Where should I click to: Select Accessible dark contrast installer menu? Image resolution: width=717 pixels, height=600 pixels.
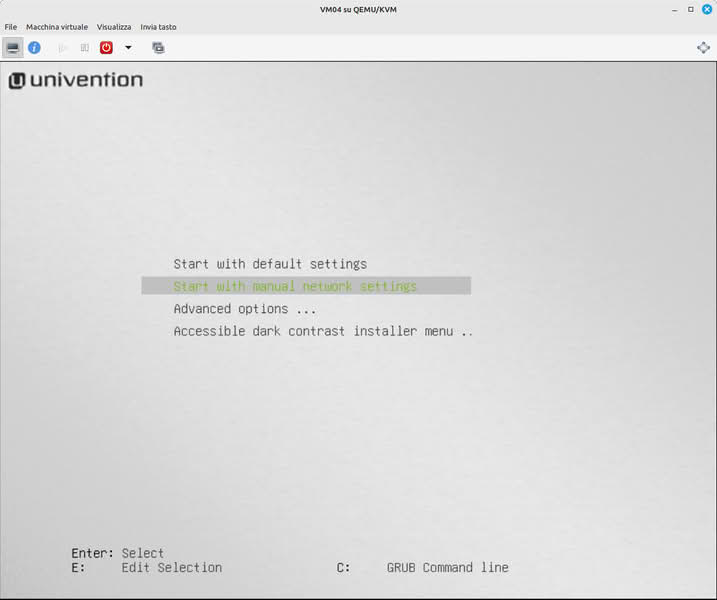click(323, 331)
